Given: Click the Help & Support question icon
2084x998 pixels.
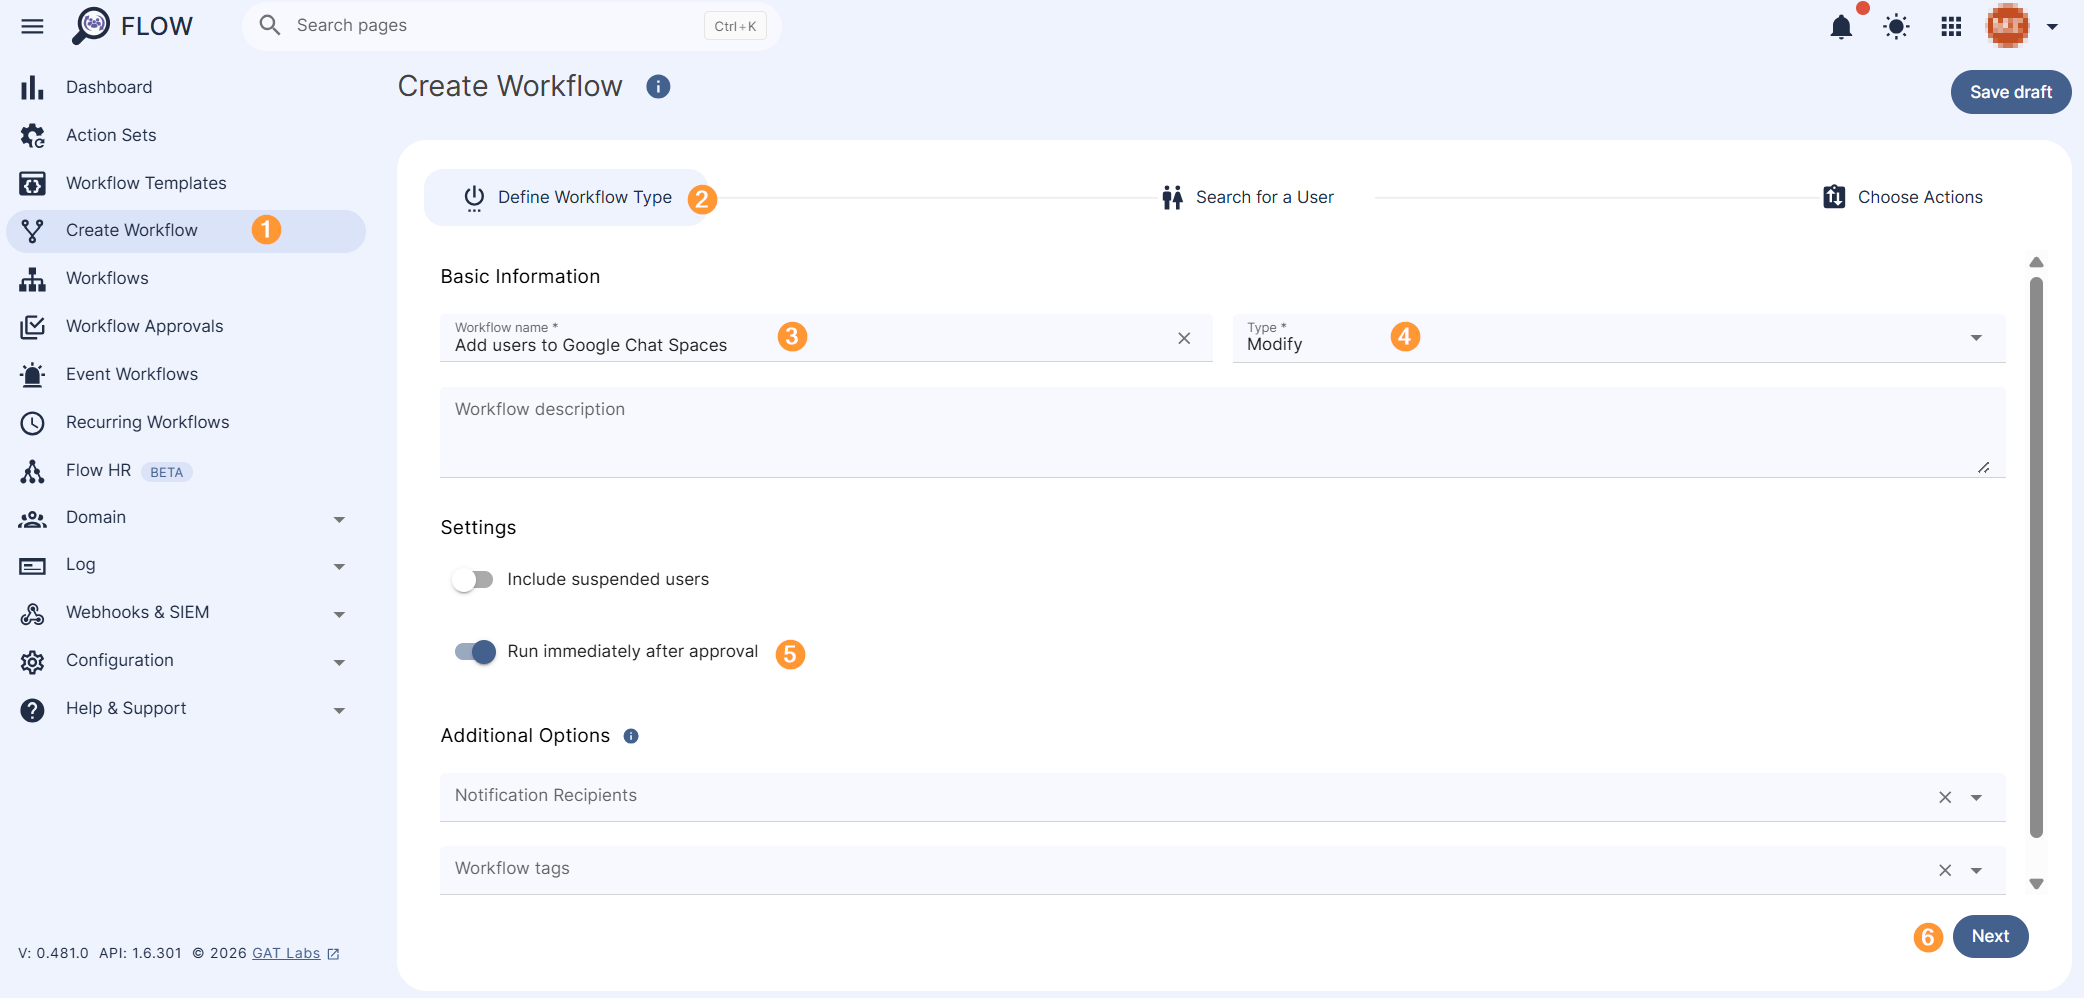Looking at the screenshot, I should (32, 710).
